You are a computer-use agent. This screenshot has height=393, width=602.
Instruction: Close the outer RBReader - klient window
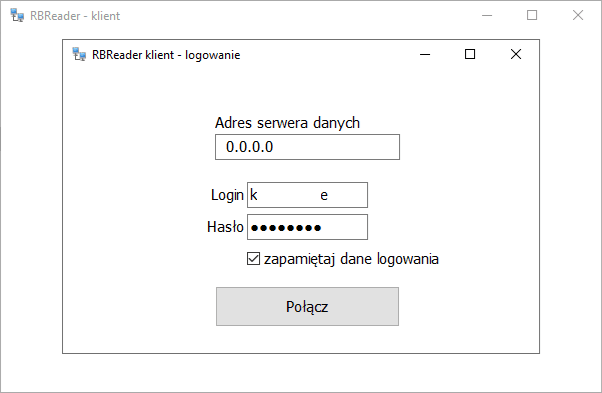pos(578,15)
